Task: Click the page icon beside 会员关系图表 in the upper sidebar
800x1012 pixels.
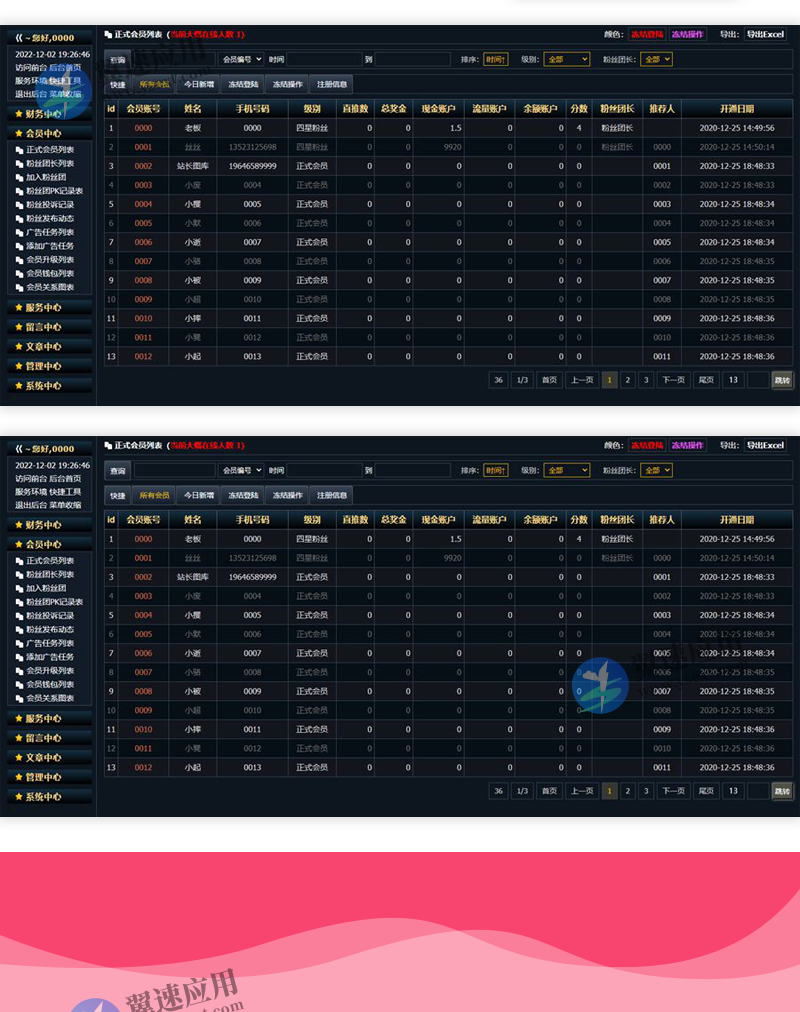Action: 20,287
